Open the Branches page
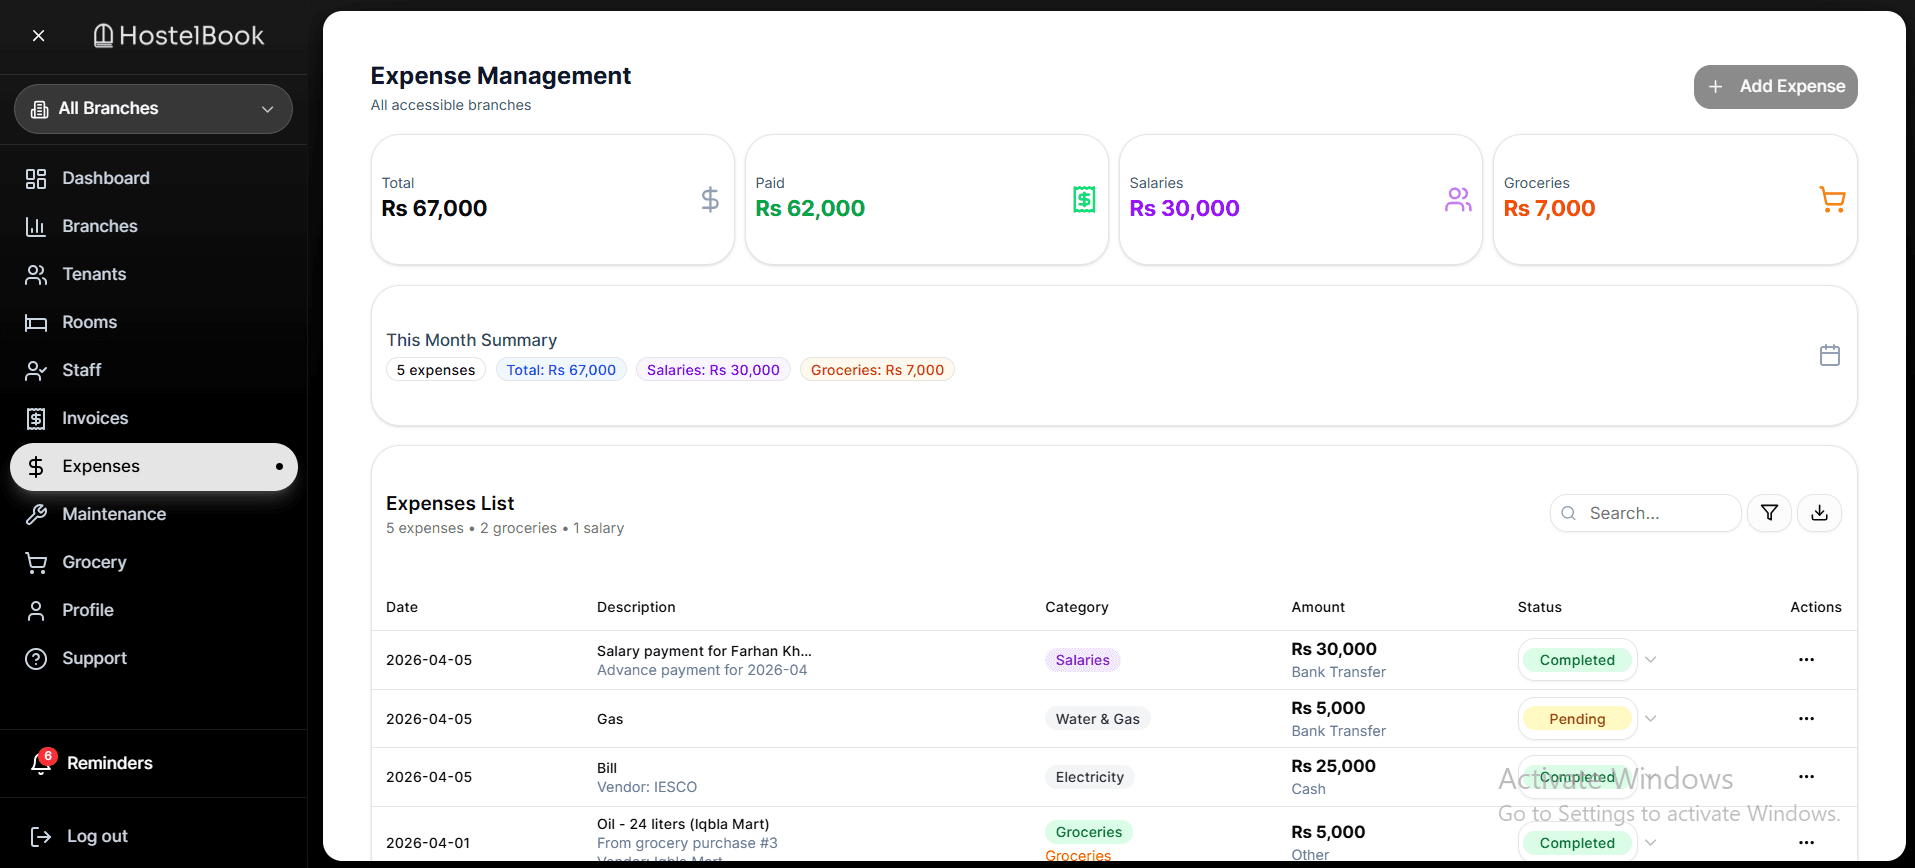 [x=153, y=226]
